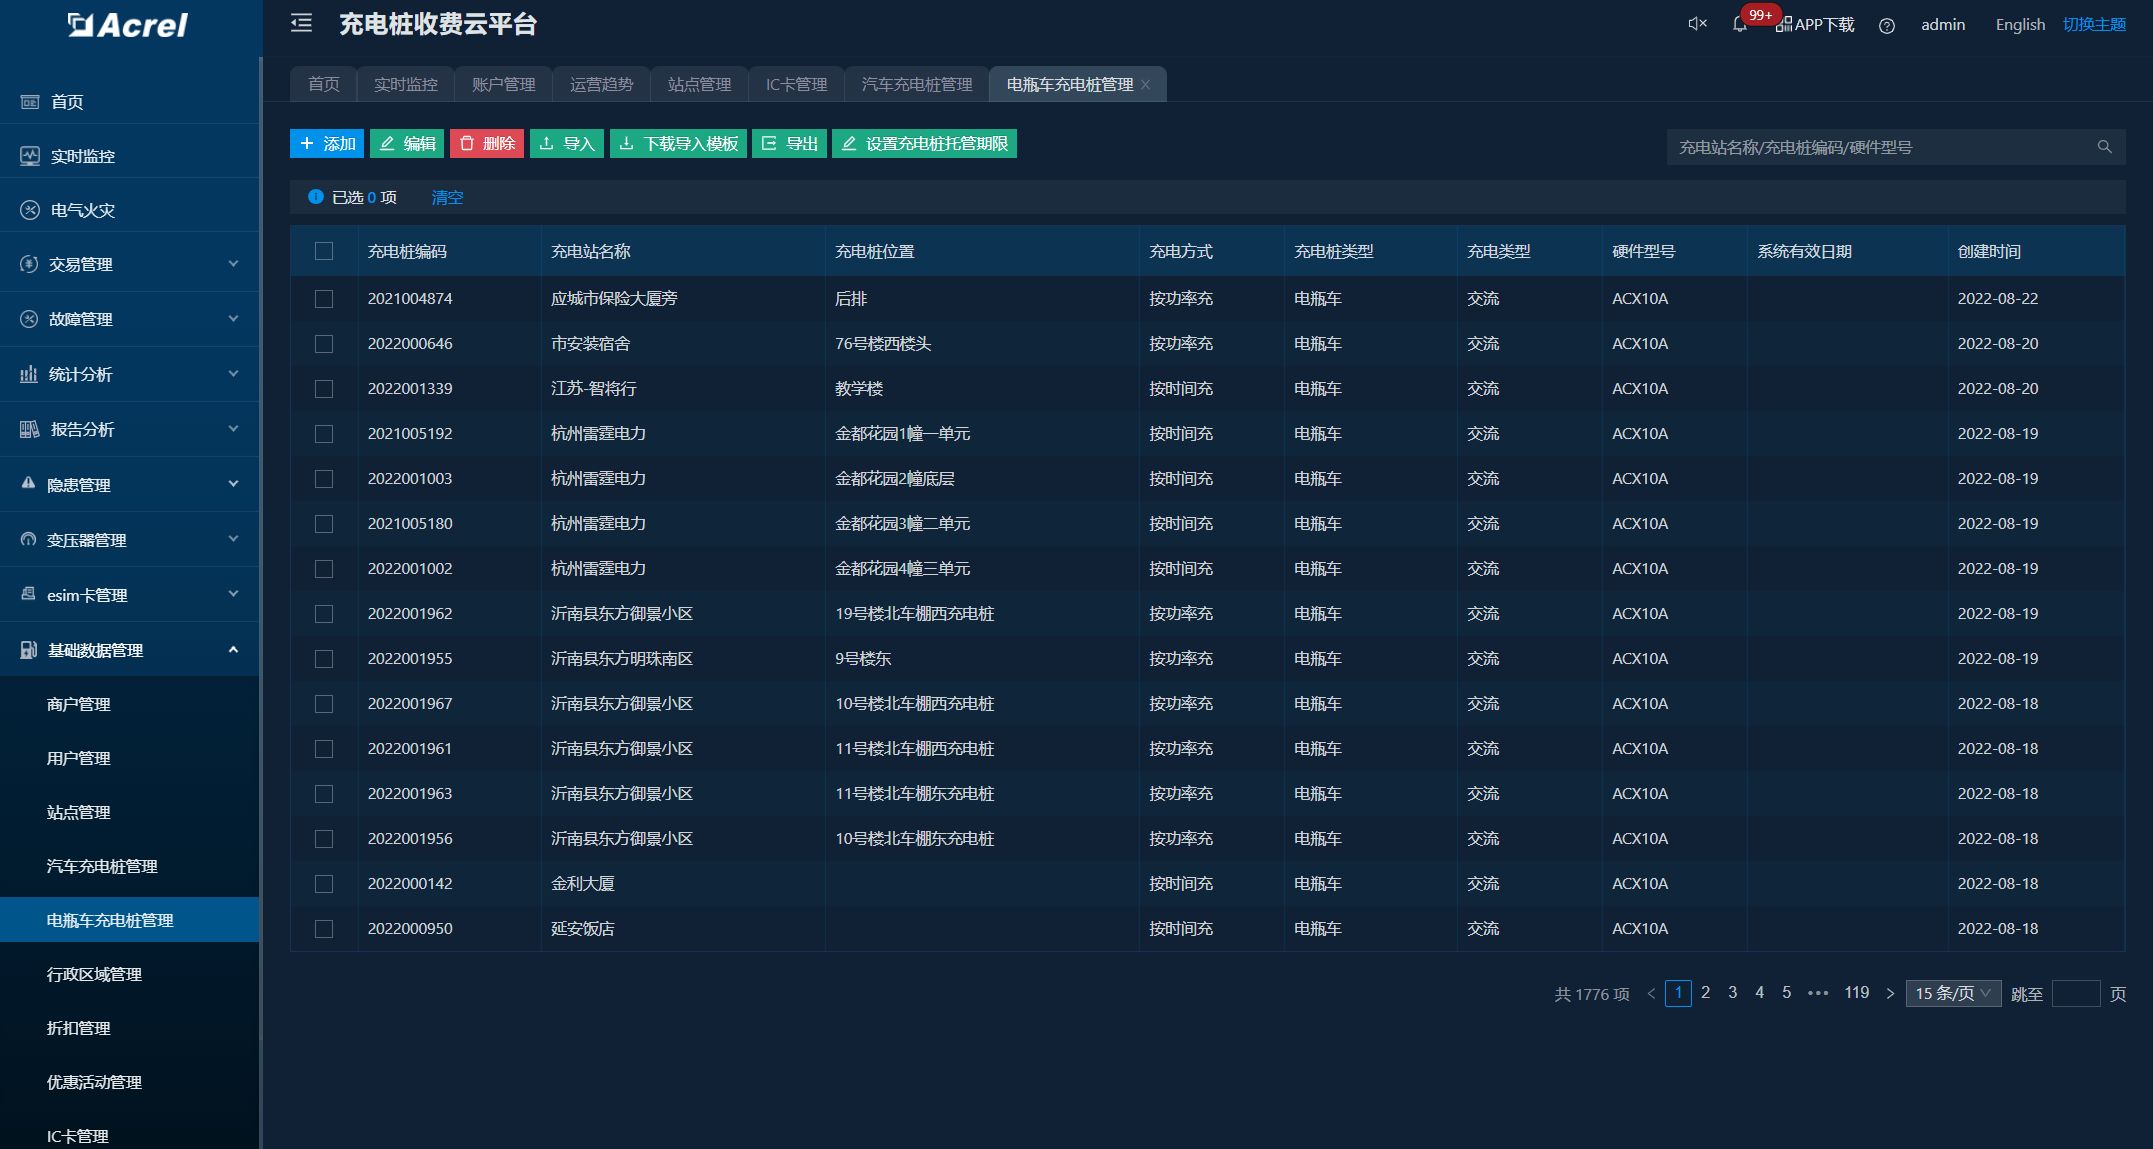Select the 实时监控 sidebar icon
Viewport: 2153px width, 1149px height.
click(x=29, y=156)
